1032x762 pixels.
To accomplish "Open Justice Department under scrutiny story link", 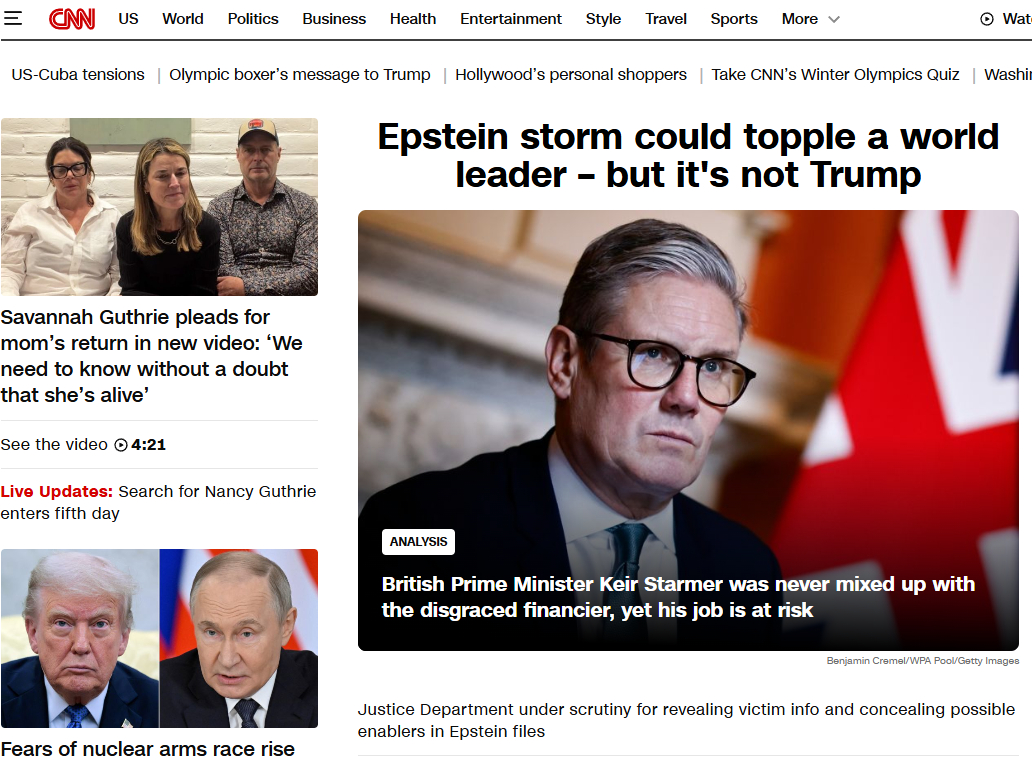I will tap(686, 720).
